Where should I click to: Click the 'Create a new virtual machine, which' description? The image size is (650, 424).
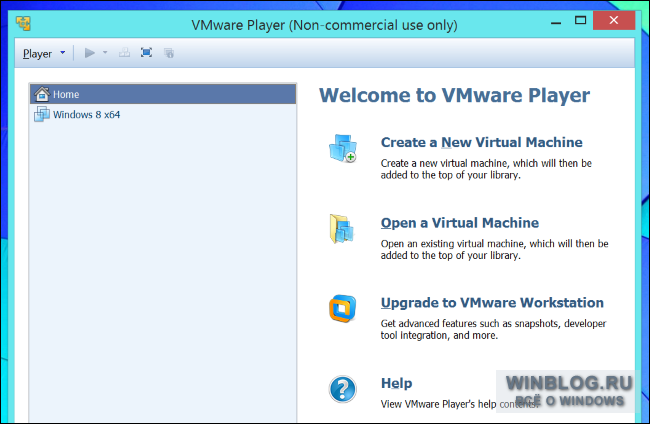[486, 169]
